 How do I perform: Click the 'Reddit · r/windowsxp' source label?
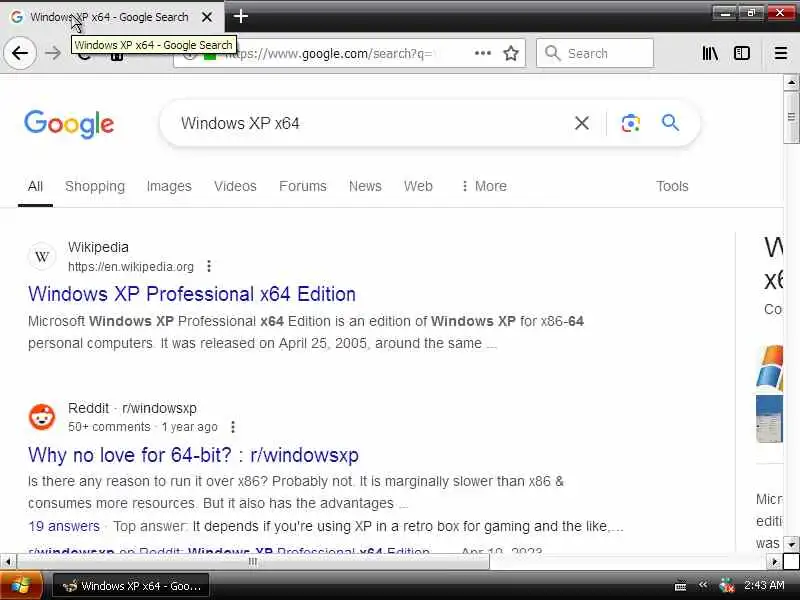click(132, 408)
